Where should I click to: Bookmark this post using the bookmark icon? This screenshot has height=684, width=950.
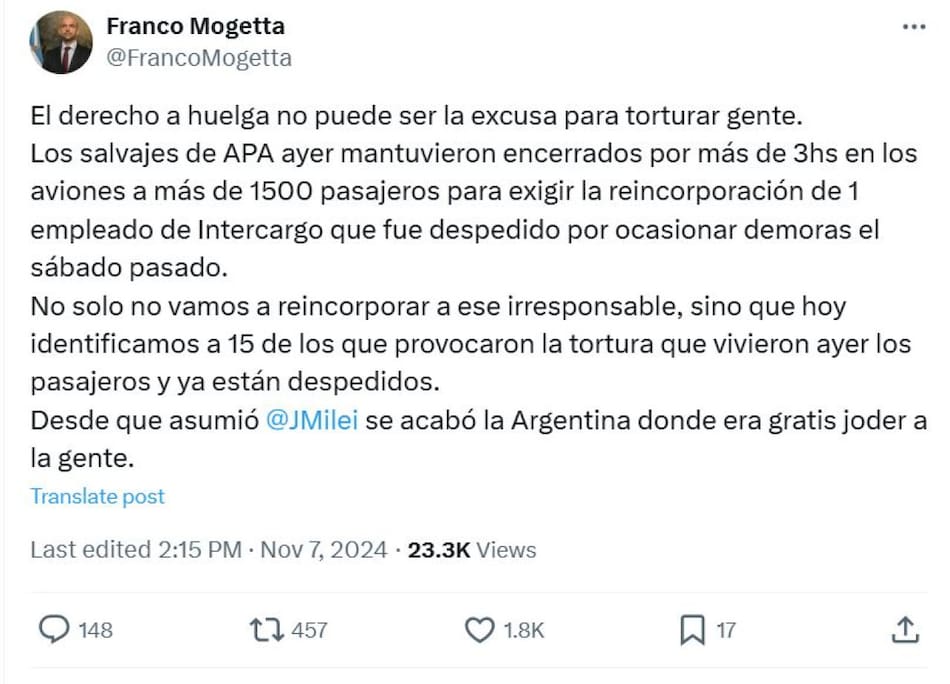pos(692,629)
